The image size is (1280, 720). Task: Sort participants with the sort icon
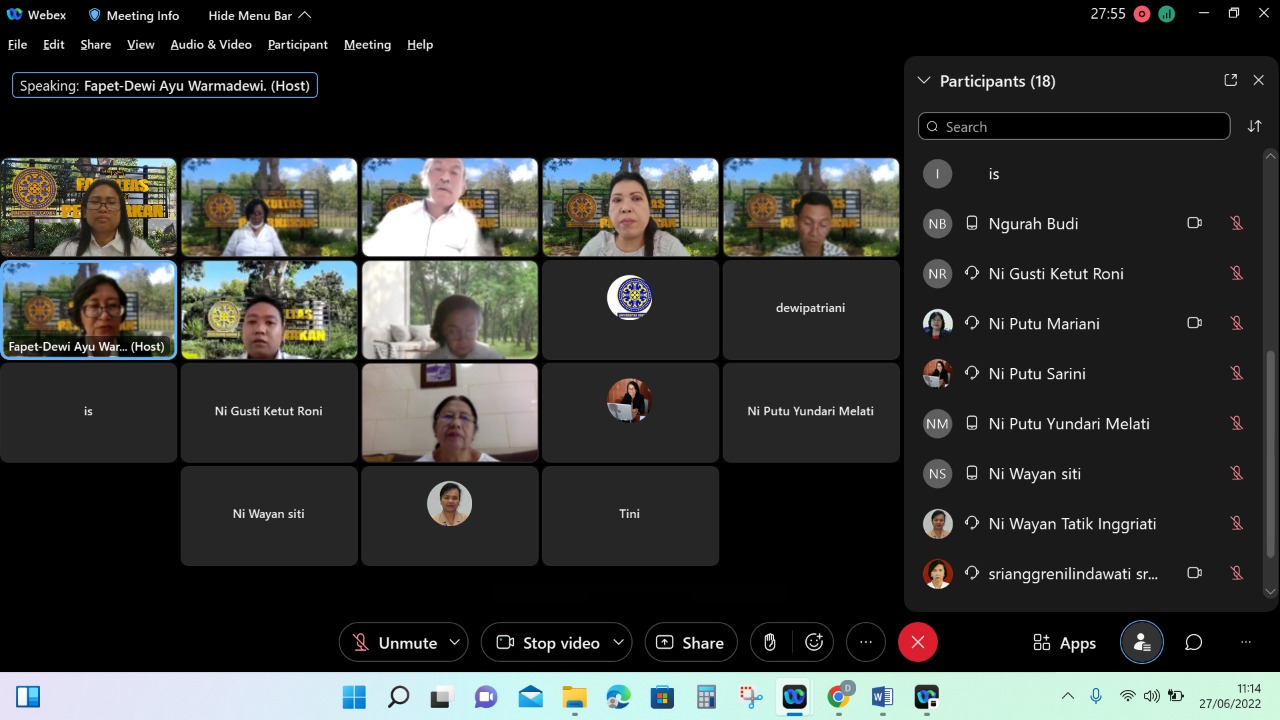1255,126
